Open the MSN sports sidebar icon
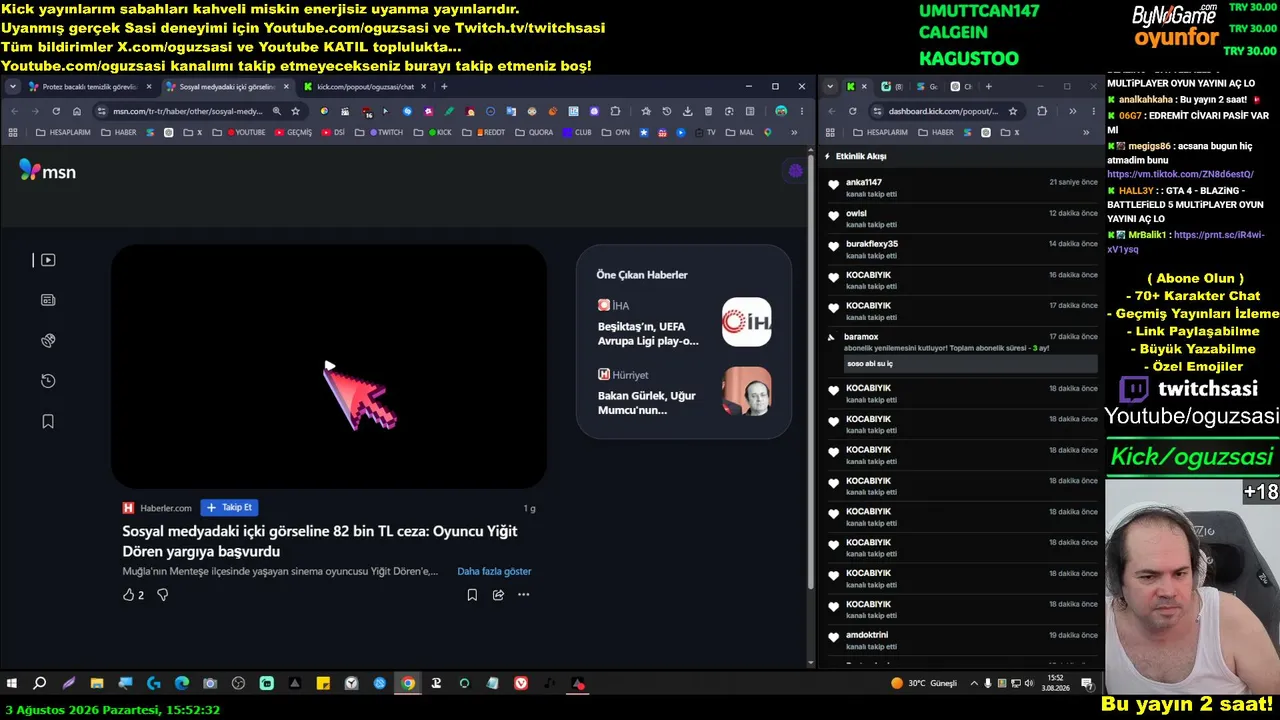This screenshot has height=720, width=1280. [x=48, y=341]
